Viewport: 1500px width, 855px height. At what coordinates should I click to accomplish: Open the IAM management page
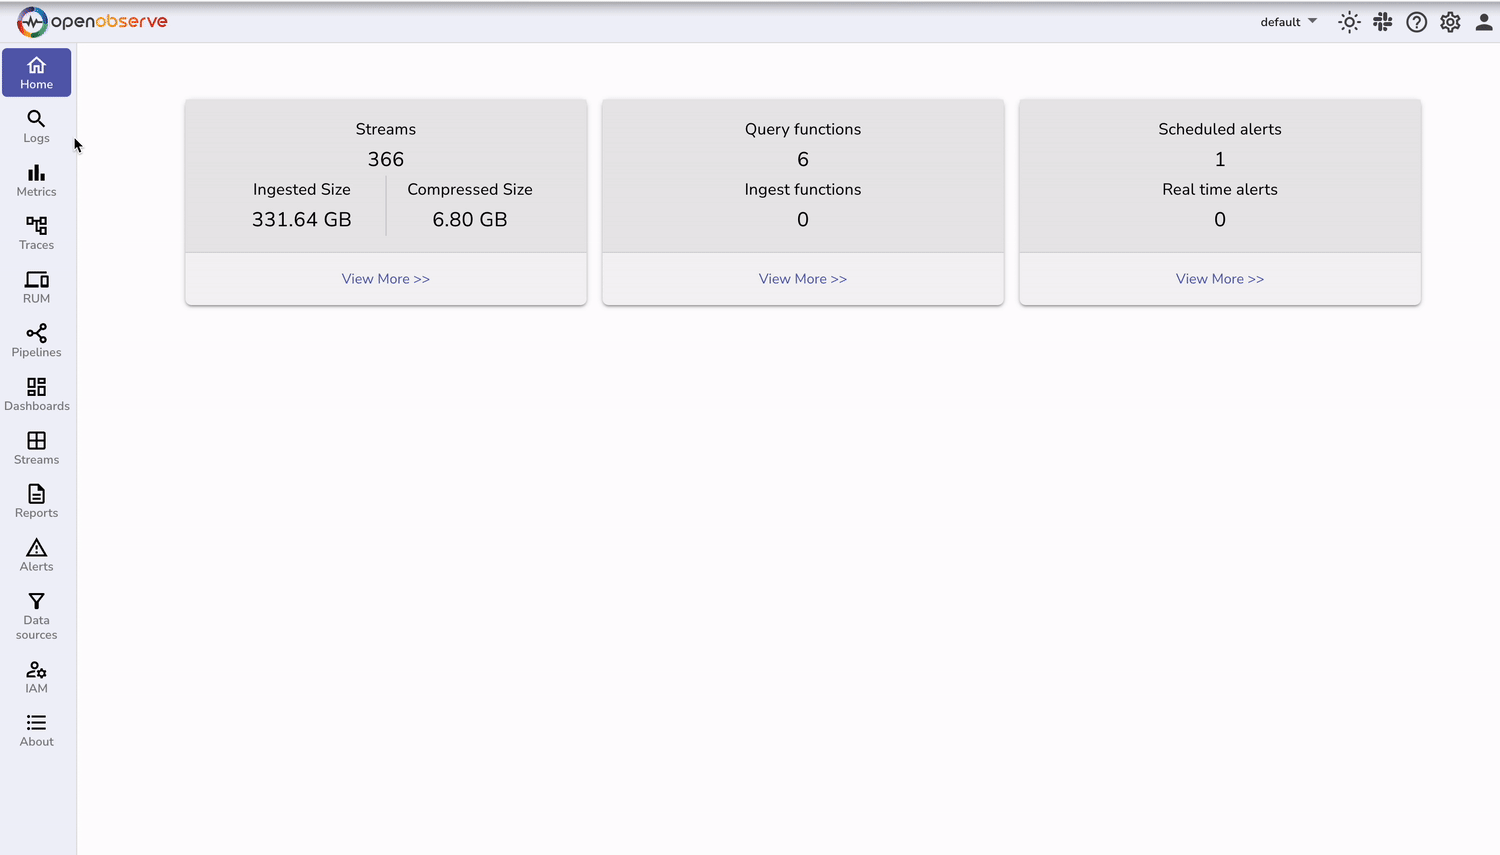36,678
